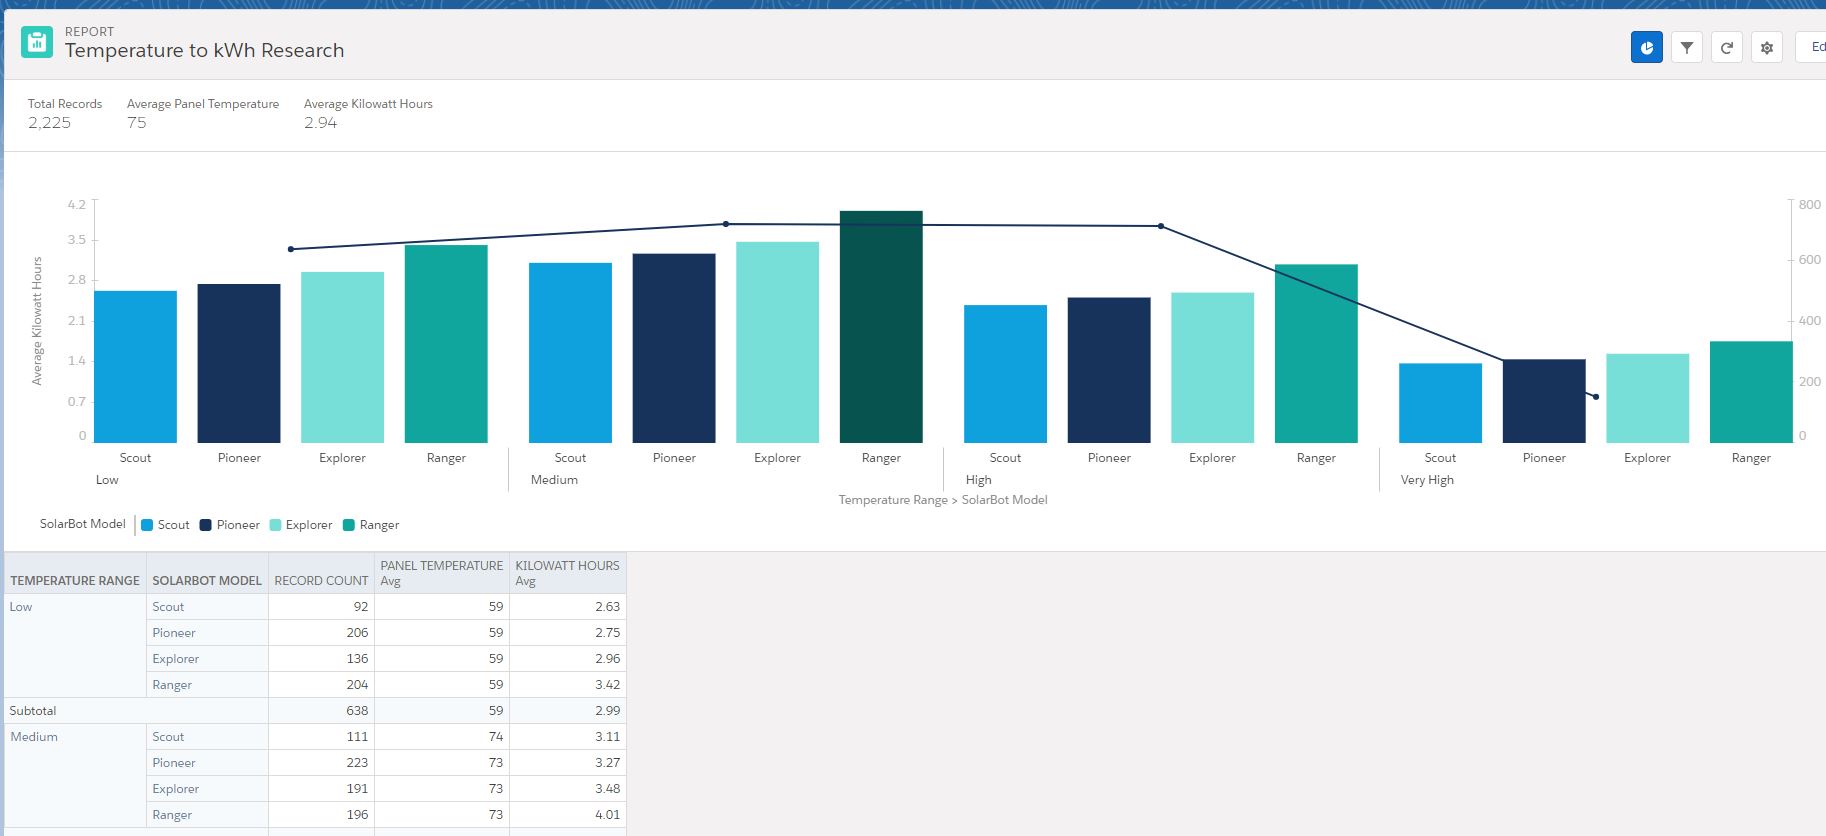Refresh the report data
This screenshot has height=836, width=1826.
pyautogui.click(x=1726, y=47)
